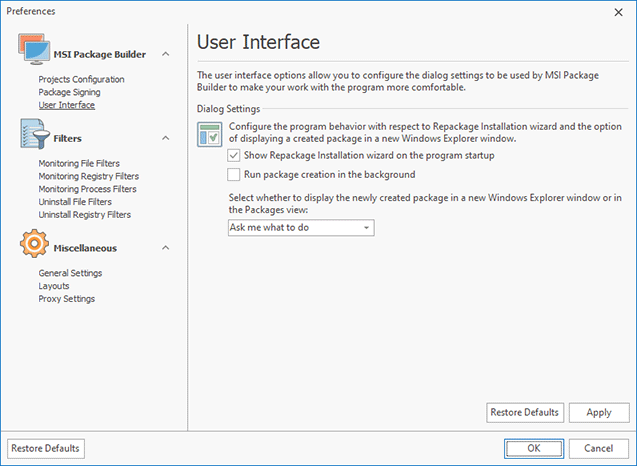Go to Package Signing settings
Viewport: 637px width, 466px height.
pos(69,92)
